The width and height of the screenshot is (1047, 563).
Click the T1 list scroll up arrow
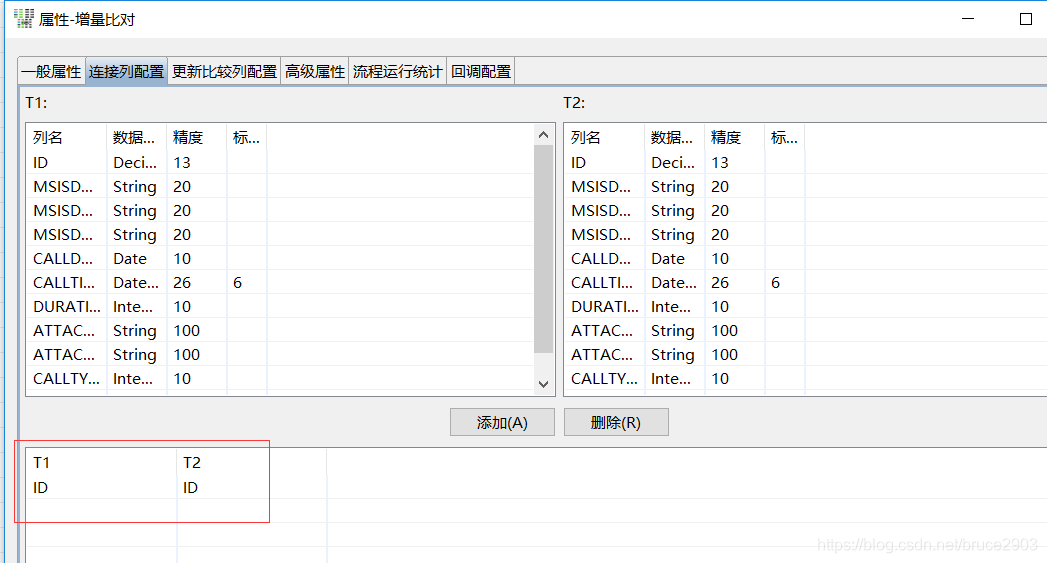(544, 135)
